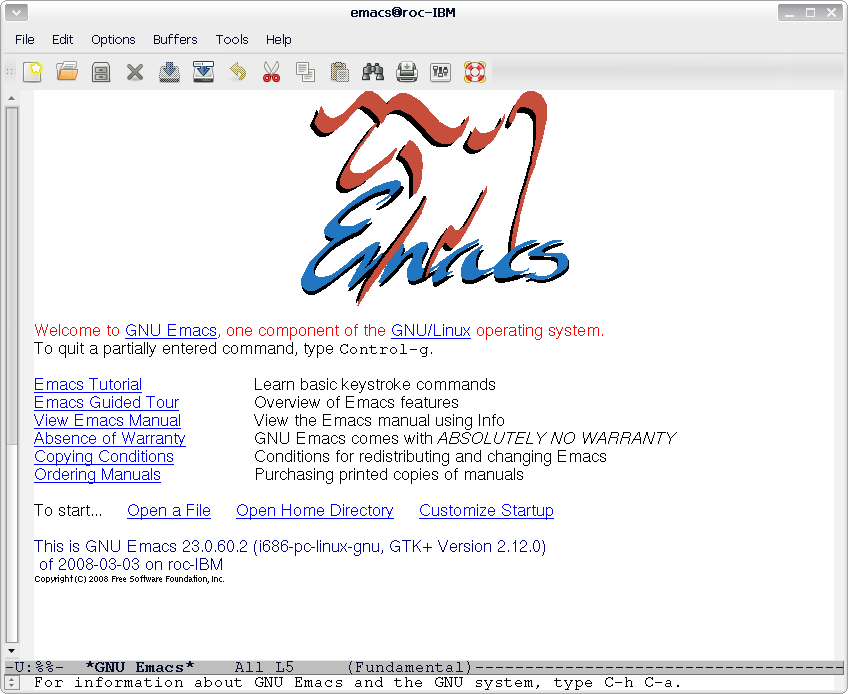Copy the selected text

pos(306,71)
